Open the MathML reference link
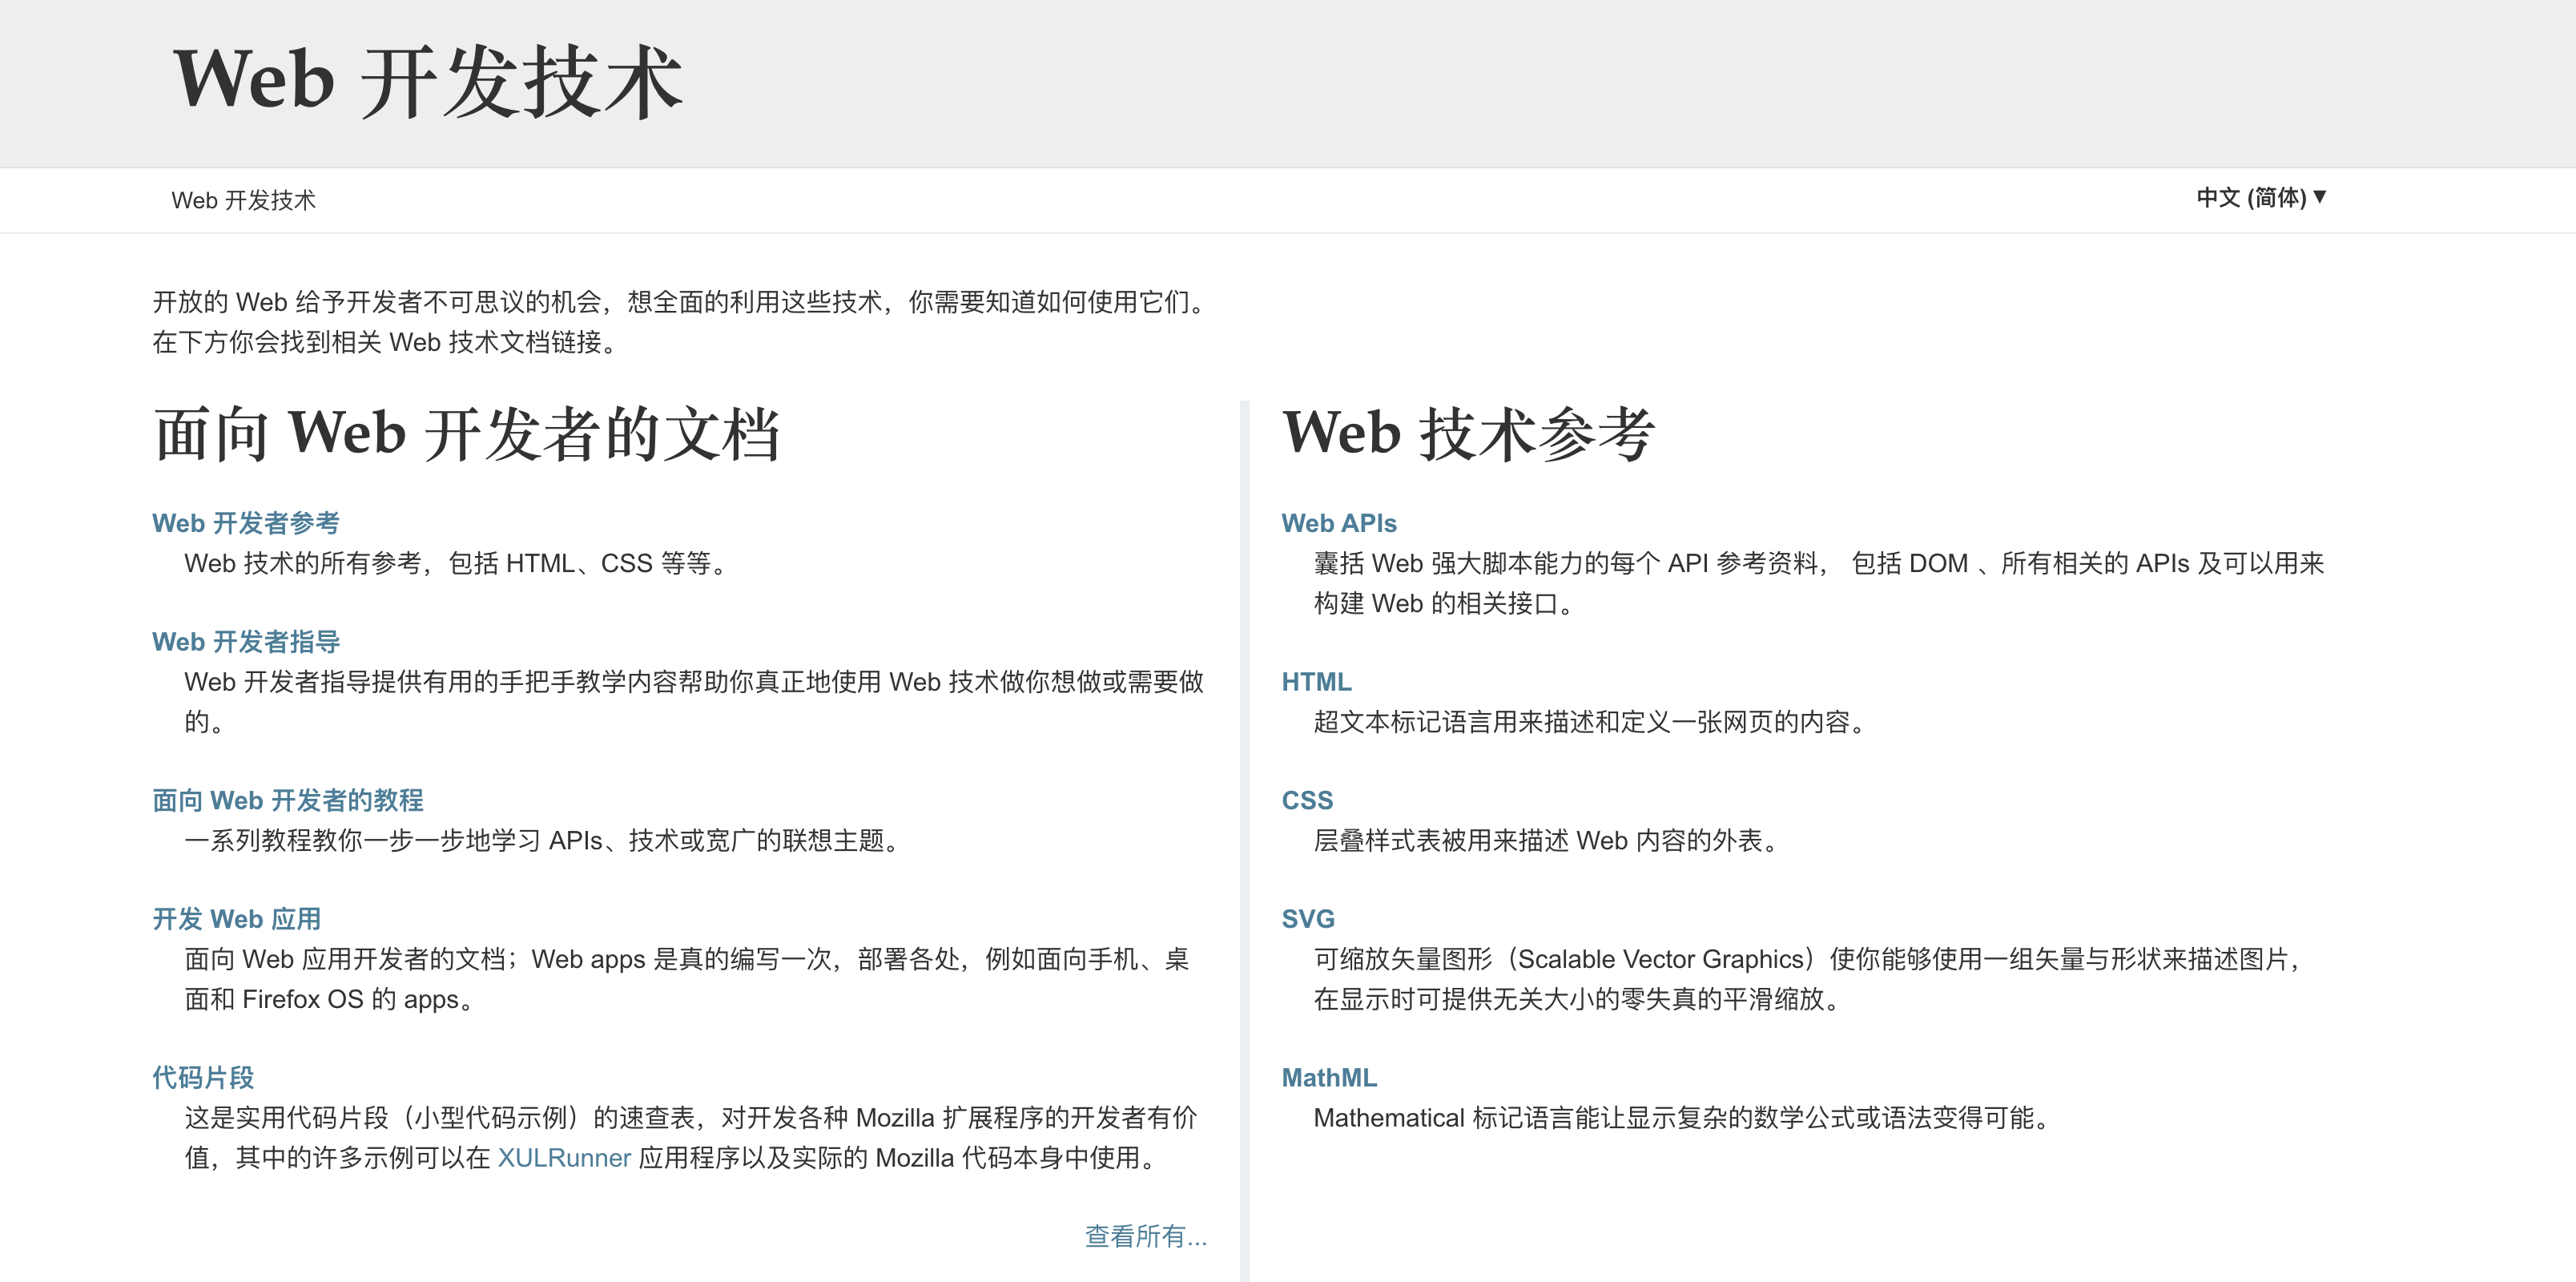Viewport: 2576px width, 1282px height. pos(1329,1077)
